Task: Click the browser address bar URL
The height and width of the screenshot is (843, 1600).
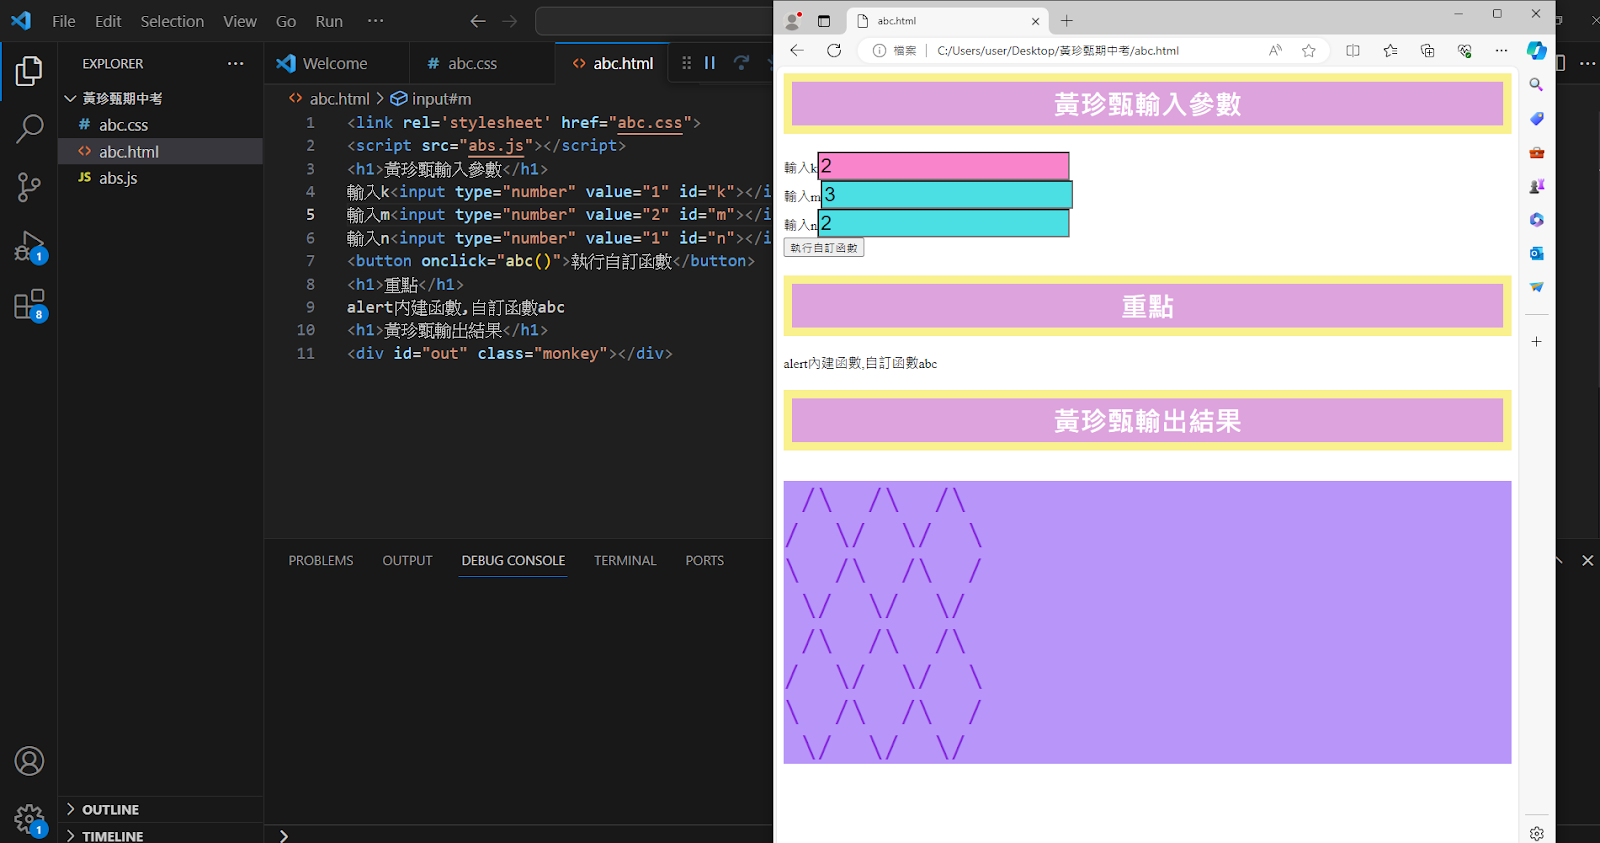Action: pyautogui.click(x=1058, y=51)
